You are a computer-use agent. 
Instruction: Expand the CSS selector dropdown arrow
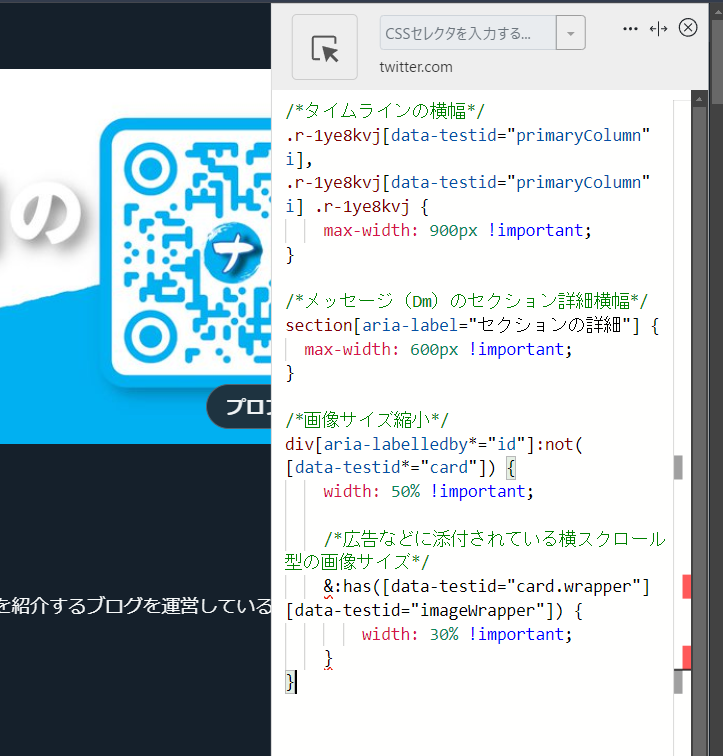[x=570, y=33]
